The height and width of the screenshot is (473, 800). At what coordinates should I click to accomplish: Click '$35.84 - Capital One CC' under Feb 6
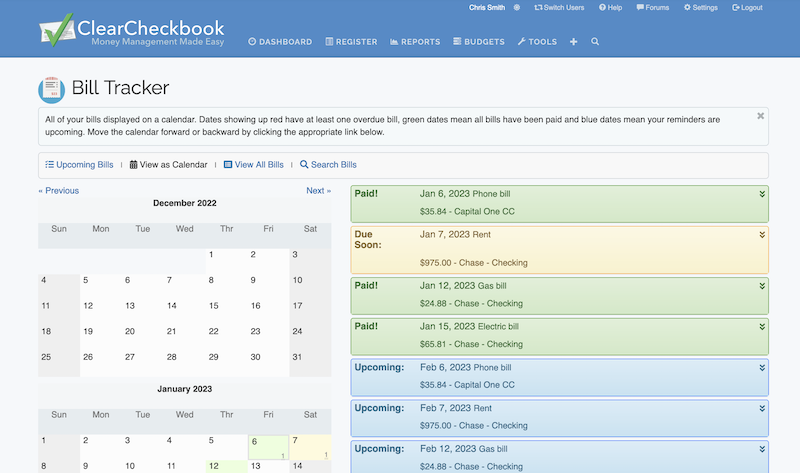(467, 385)
